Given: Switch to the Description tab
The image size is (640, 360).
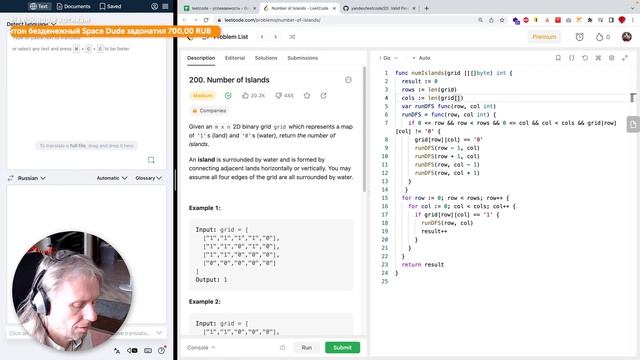Looking at the screenshot, I should pos(201,58).
